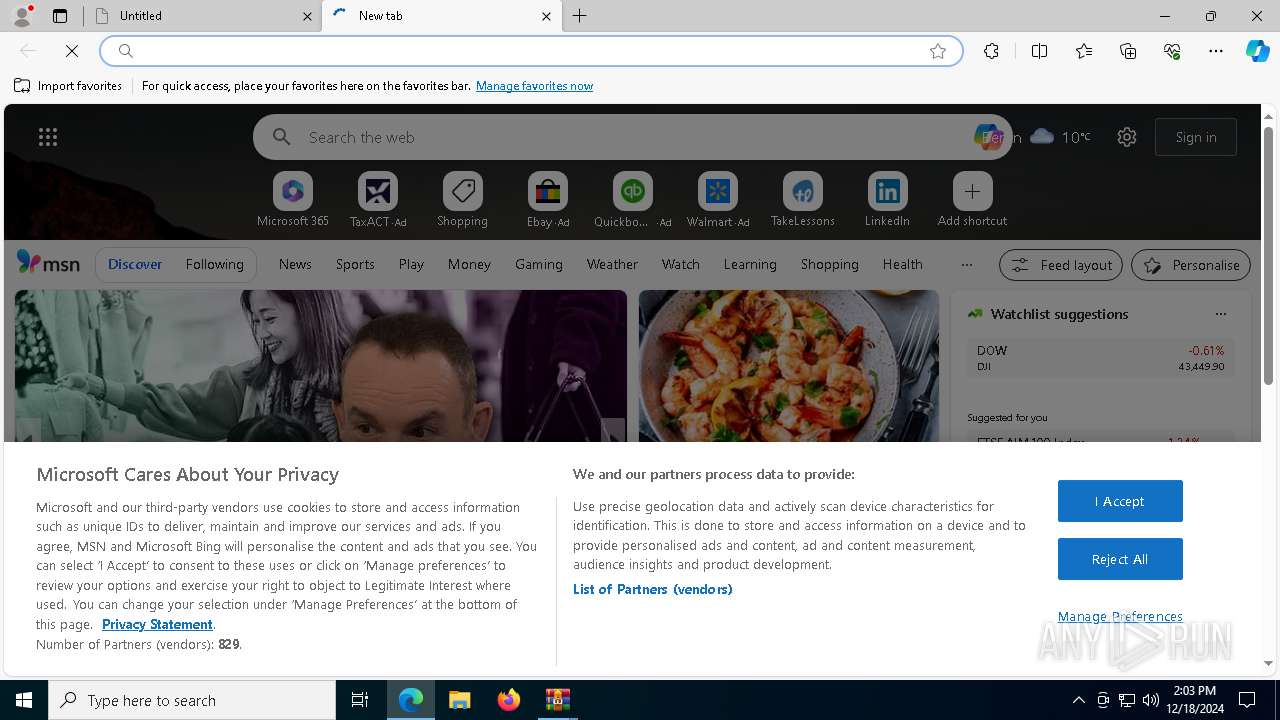Open the Weather category
The height and width of the screenshot is (720, 1280).
coord(612,264)
